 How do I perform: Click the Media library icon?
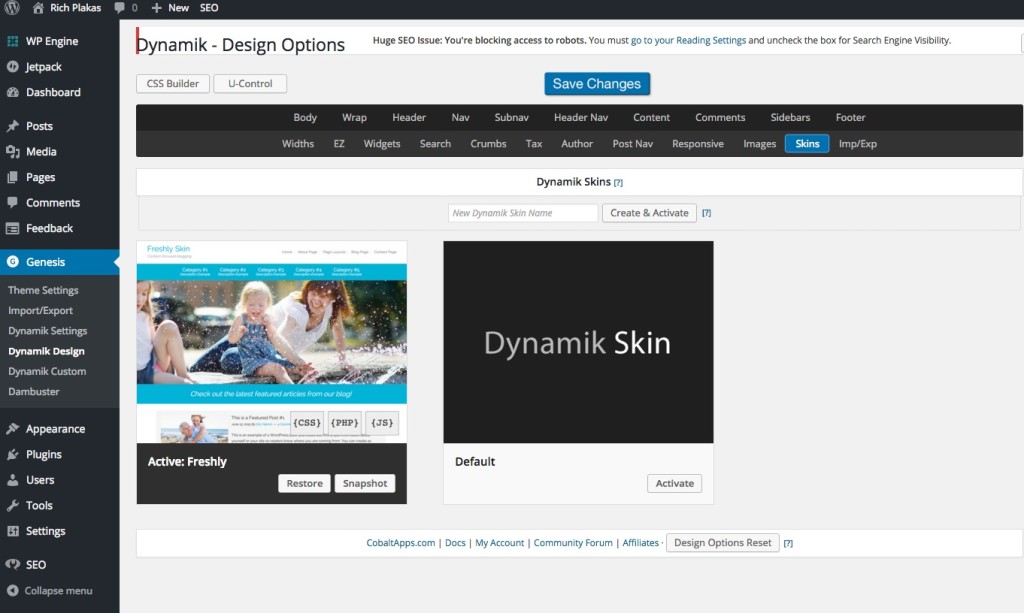coord(12,151)
